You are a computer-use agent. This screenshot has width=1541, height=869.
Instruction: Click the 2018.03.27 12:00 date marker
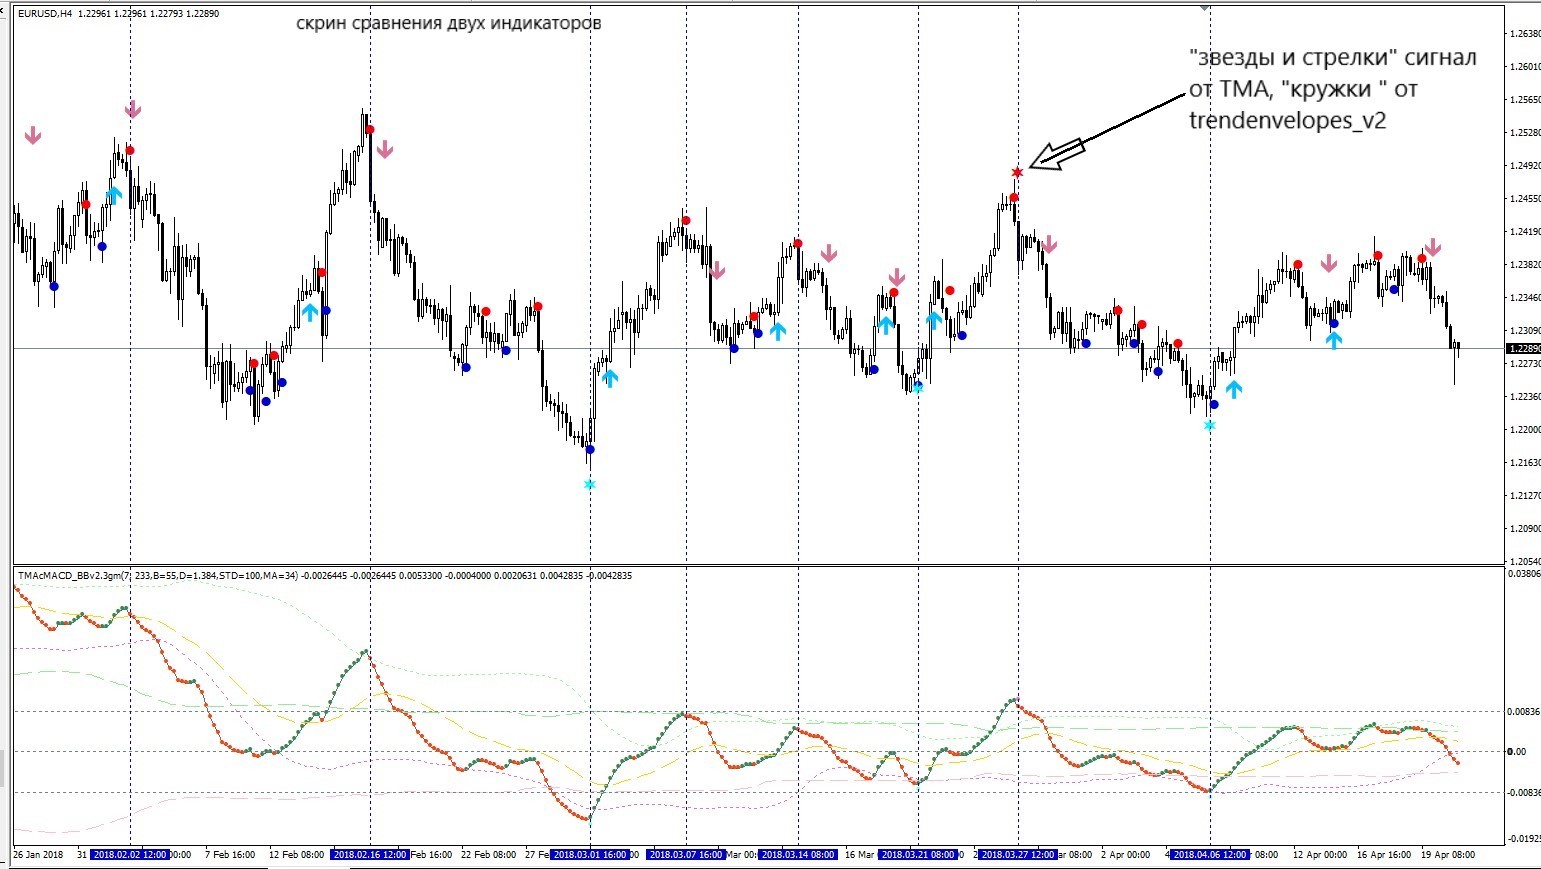point(1018,855)
